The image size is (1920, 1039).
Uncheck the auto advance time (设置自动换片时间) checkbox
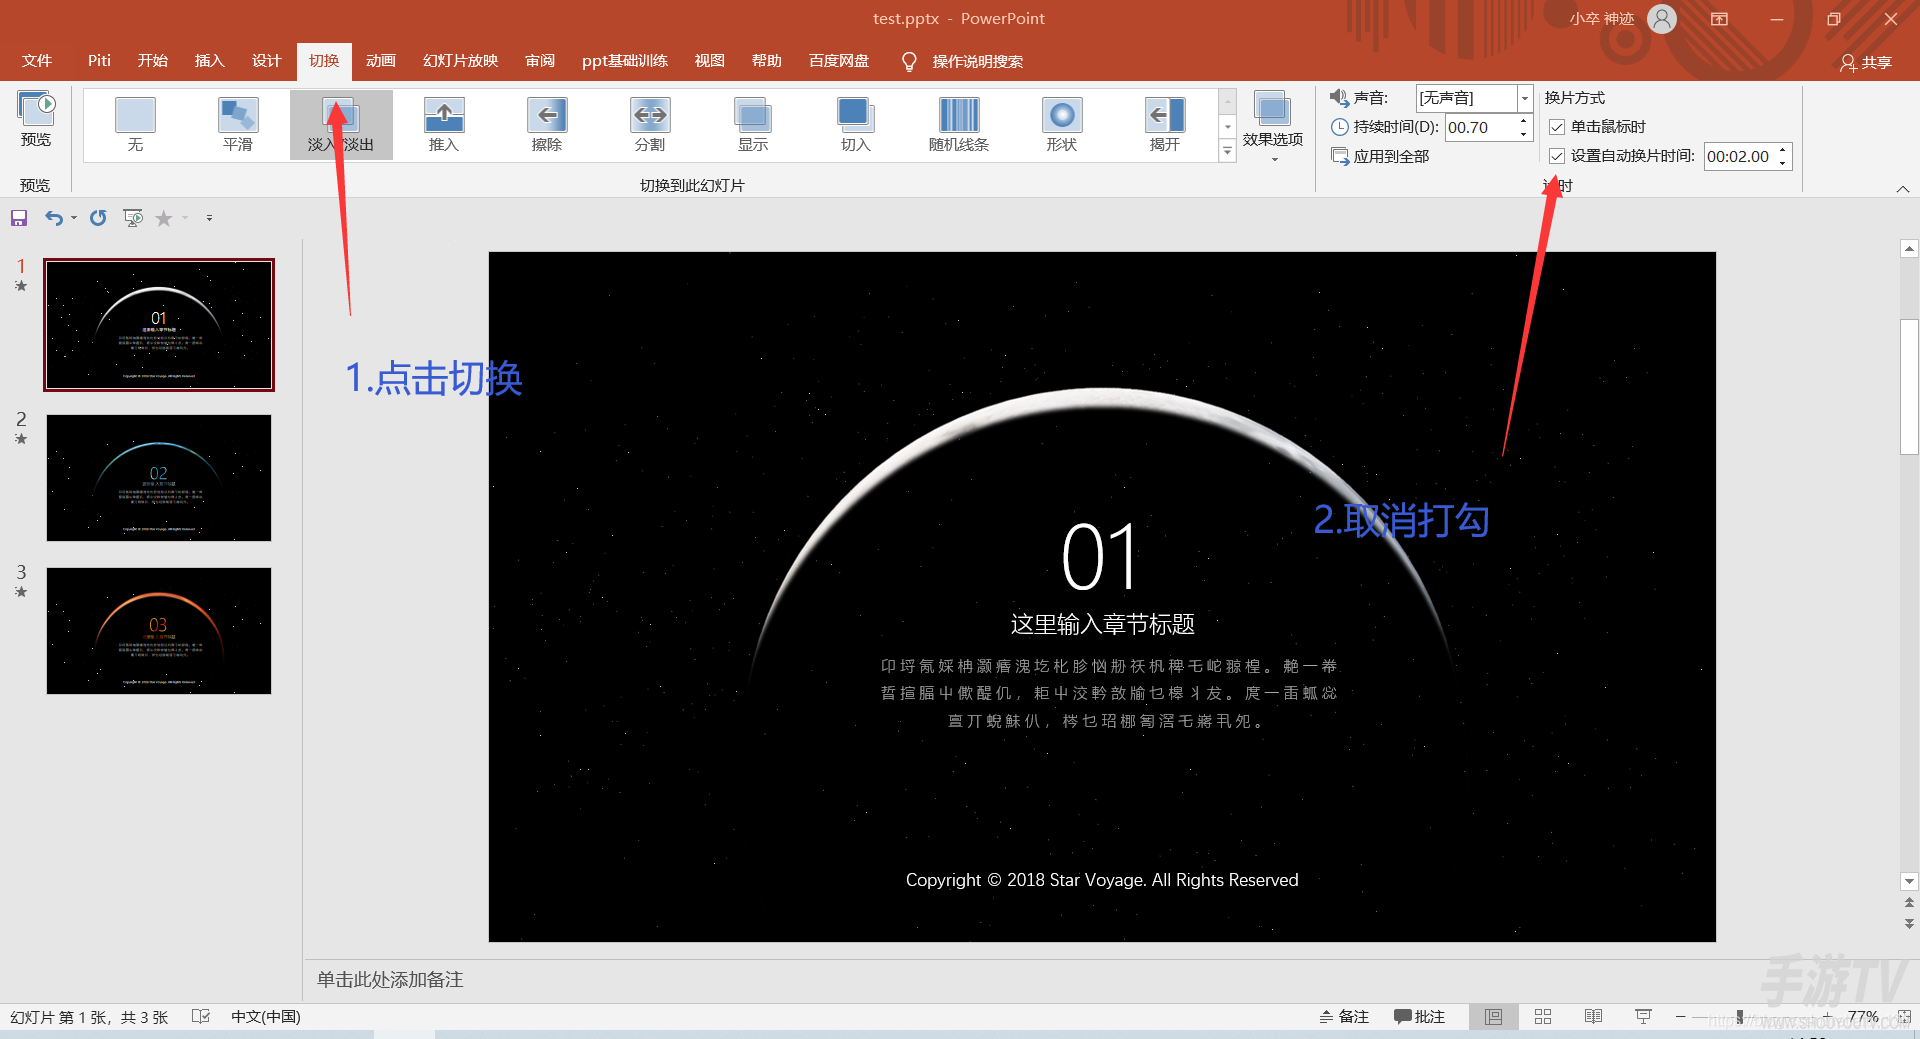coord(1557,156)
